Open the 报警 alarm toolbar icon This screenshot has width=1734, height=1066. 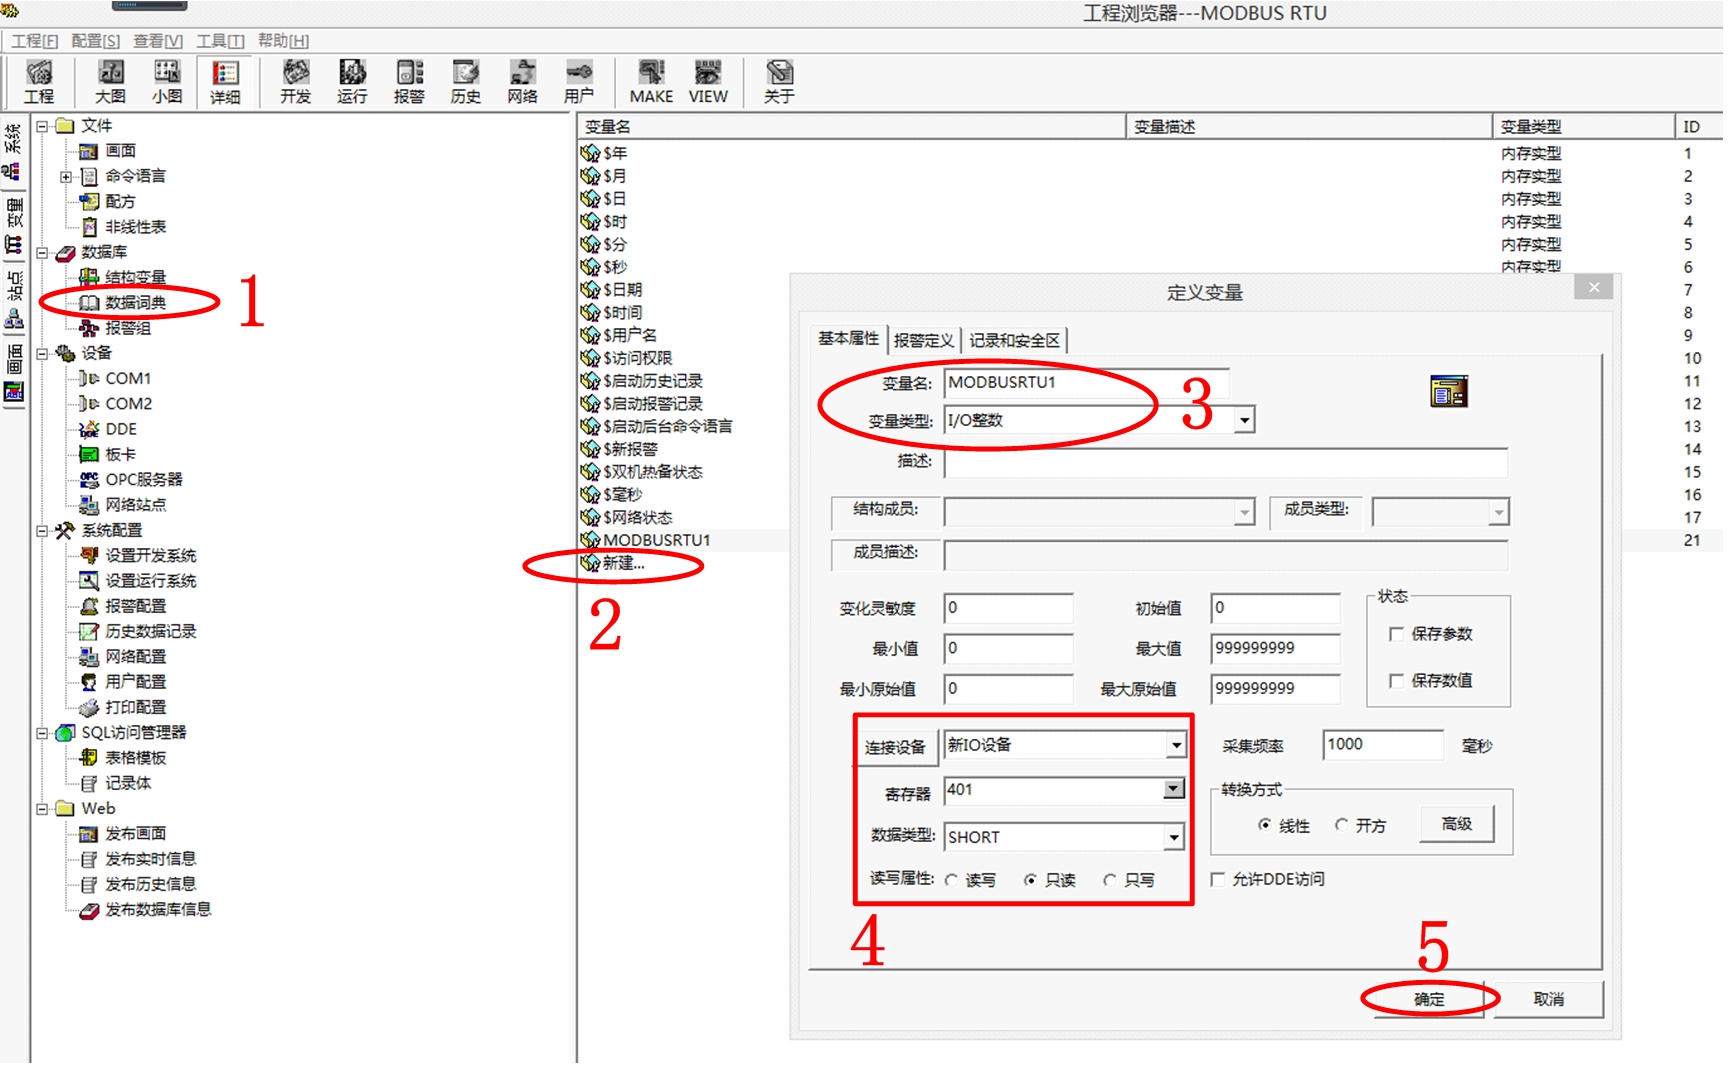point(409,81)
